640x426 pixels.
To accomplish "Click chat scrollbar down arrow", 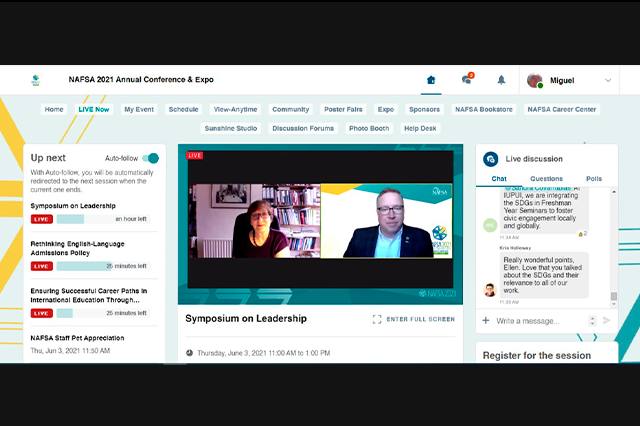I will click(613, 304).
